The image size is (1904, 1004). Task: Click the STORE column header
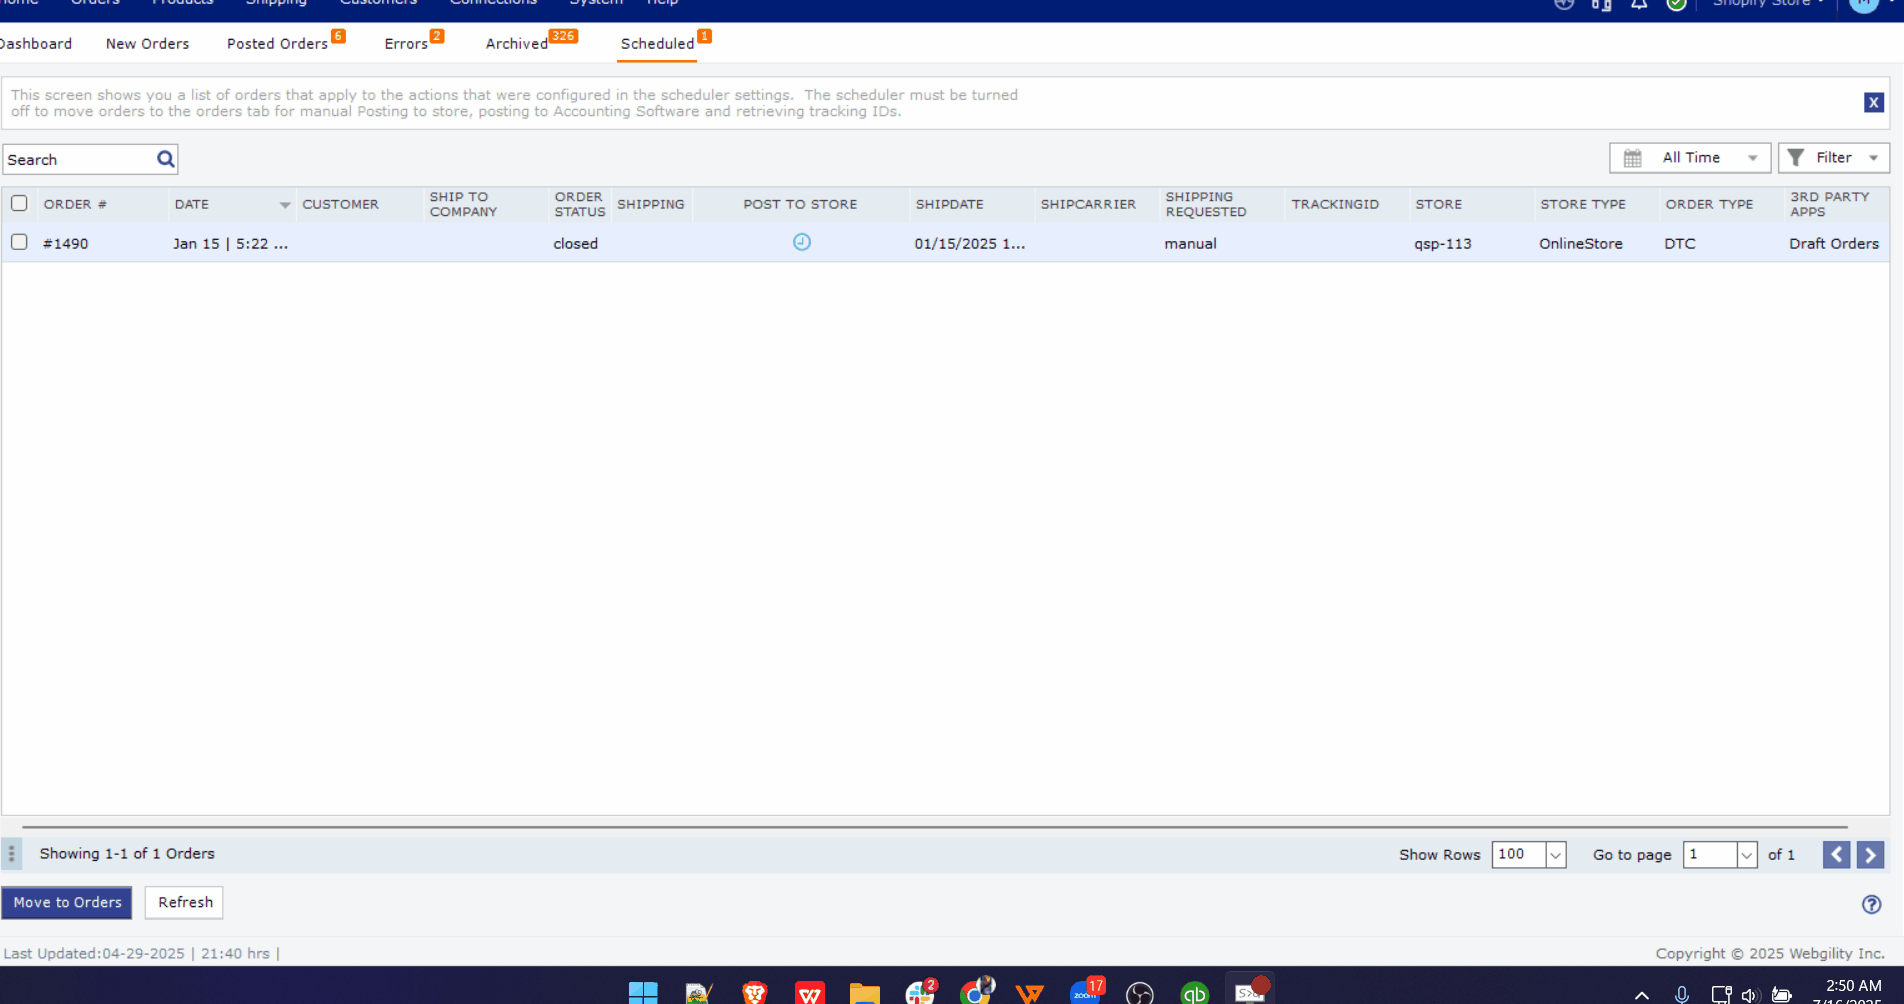[x=1438, y=204]
